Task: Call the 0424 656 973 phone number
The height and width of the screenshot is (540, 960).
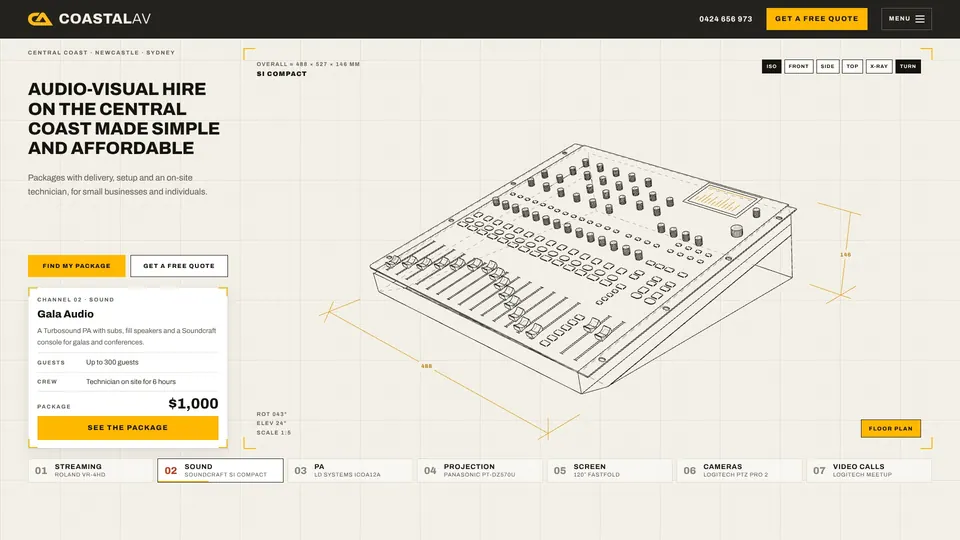Action: point(726,19)
